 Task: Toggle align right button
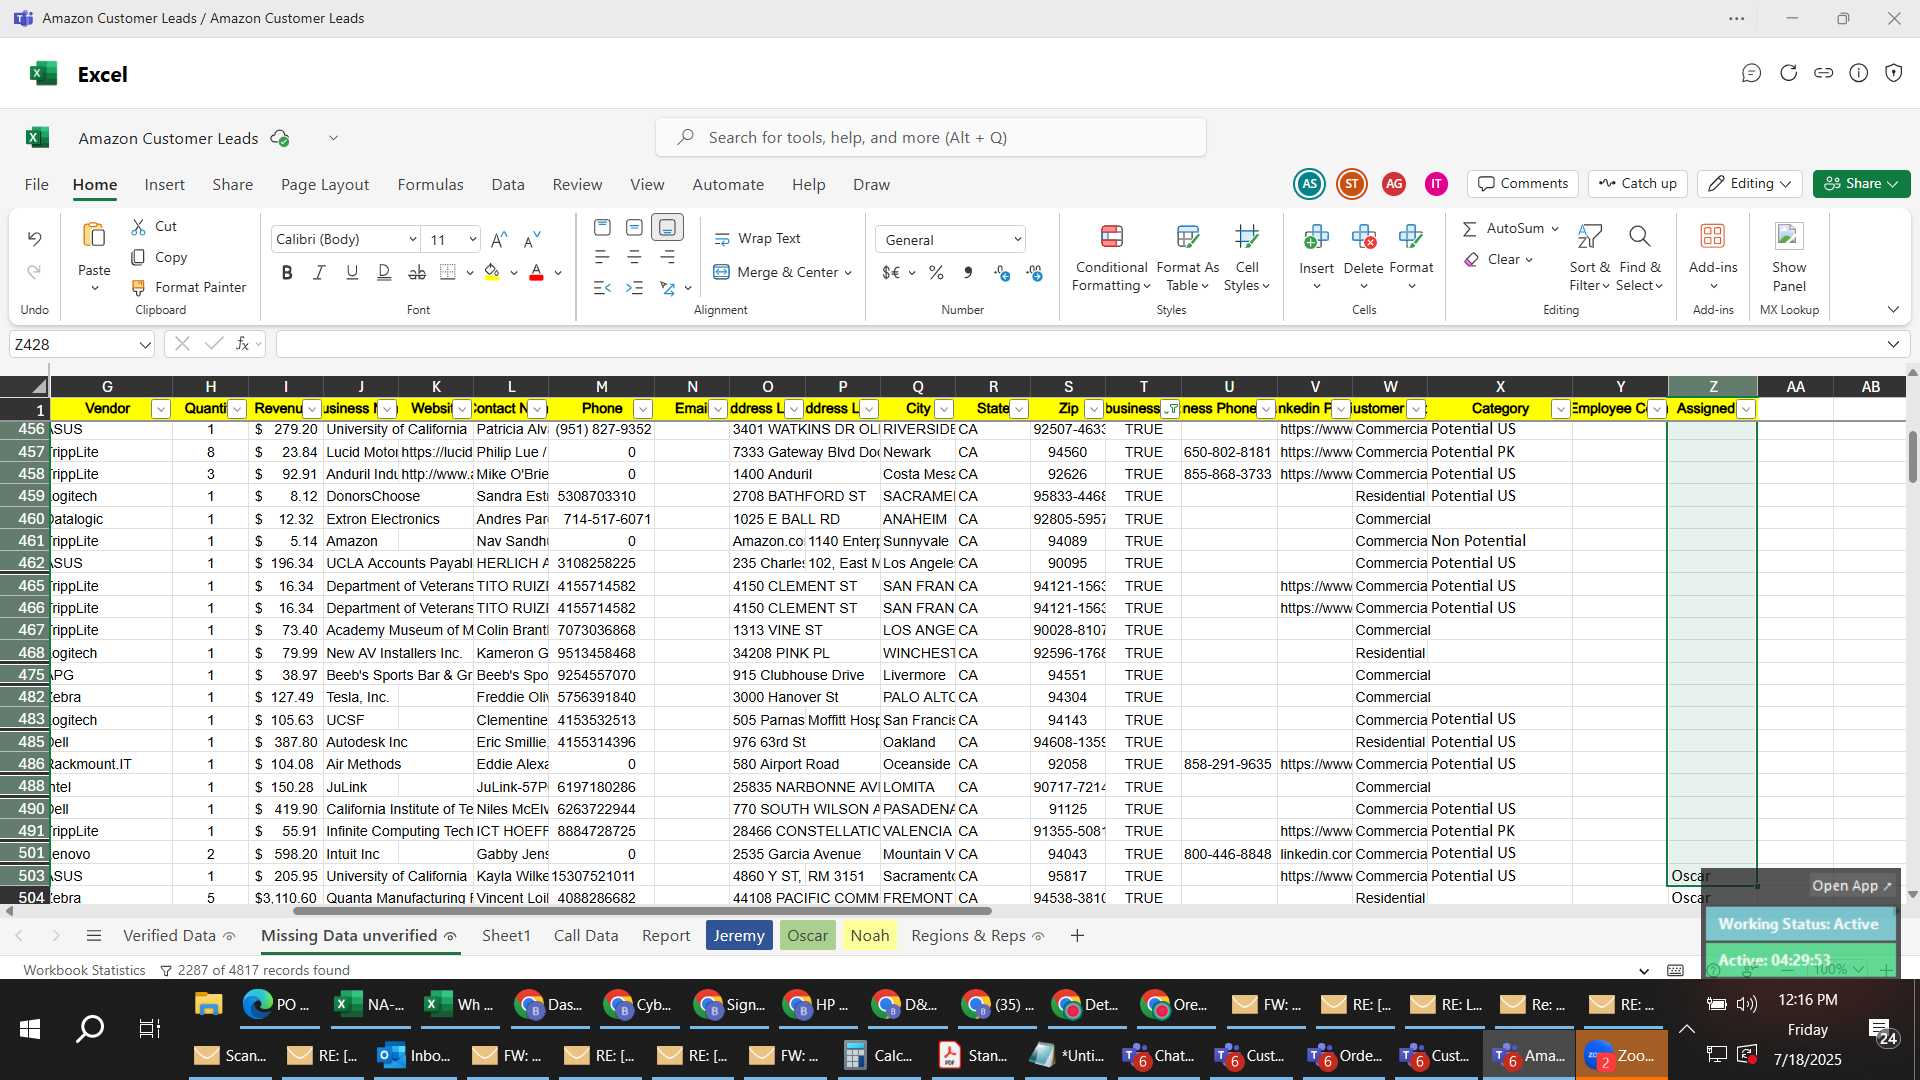click(667, 257)
